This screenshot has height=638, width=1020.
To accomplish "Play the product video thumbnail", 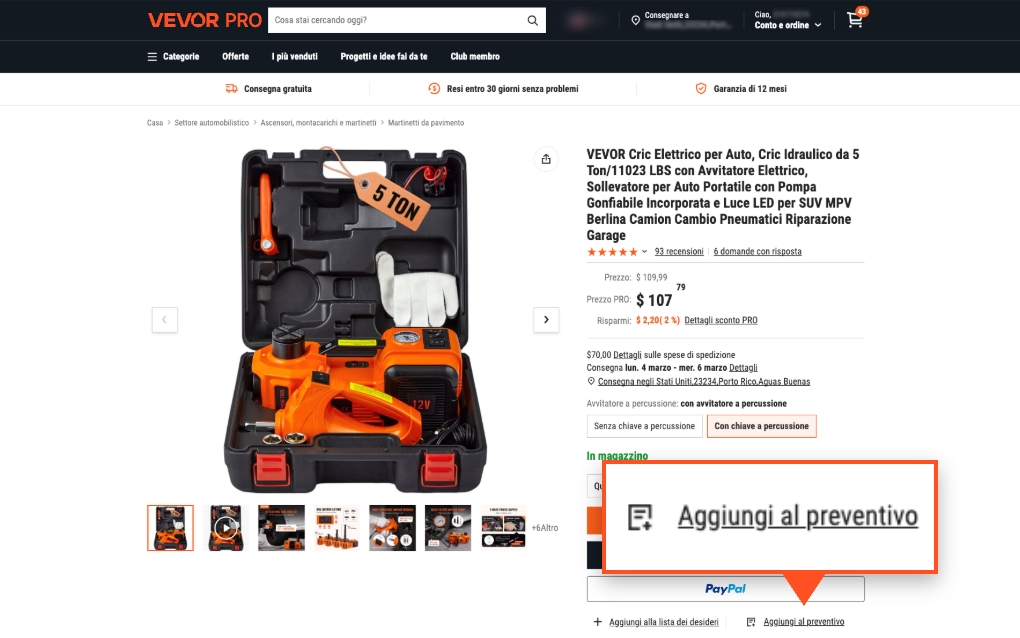I will (x=226, y=527).
